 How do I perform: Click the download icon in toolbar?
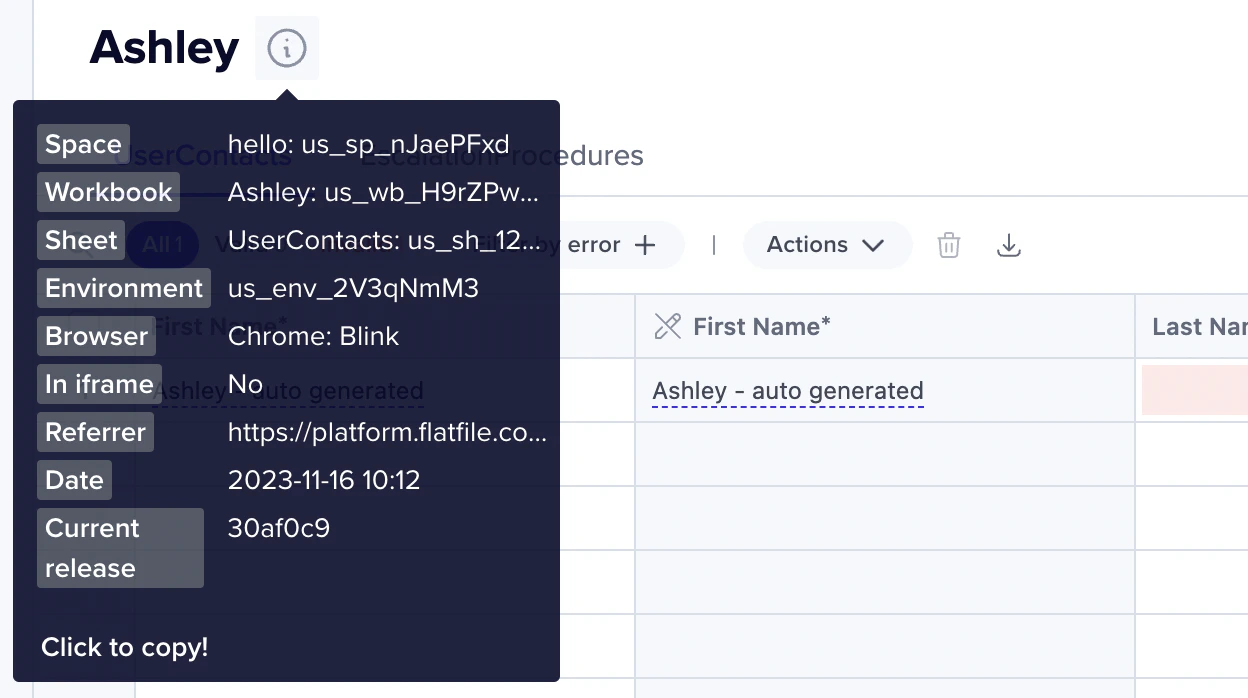point(1010,245)
